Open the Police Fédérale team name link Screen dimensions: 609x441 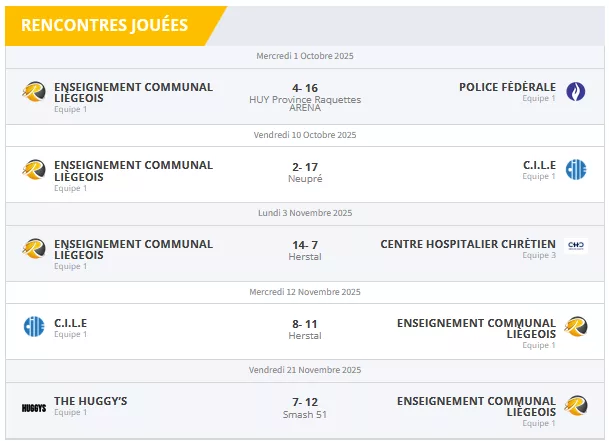pos(507,87)
